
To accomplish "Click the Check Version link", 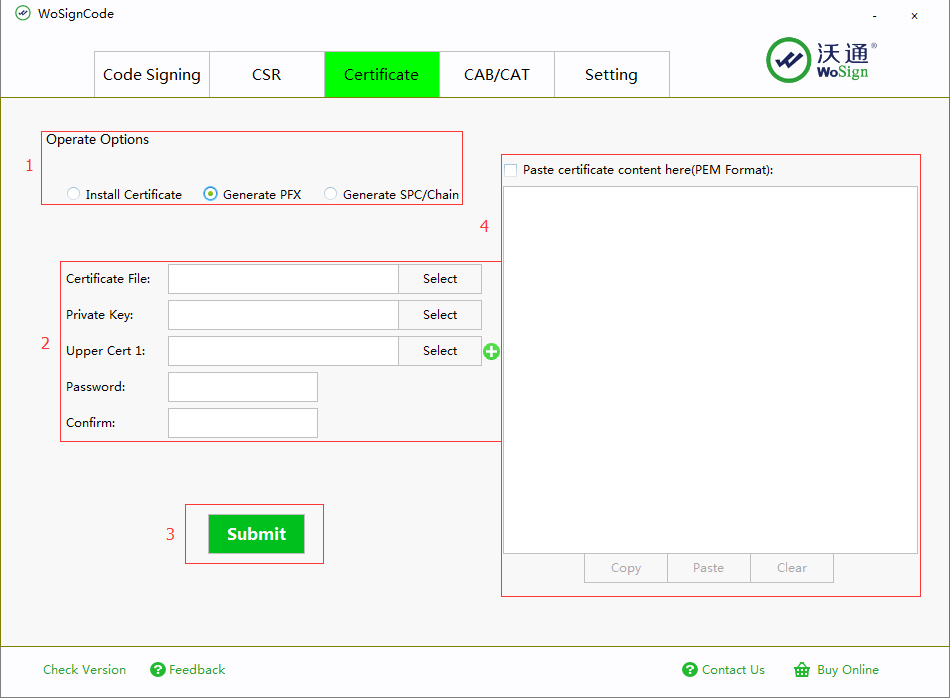I will pyautogui.click(x=84, y=670).
